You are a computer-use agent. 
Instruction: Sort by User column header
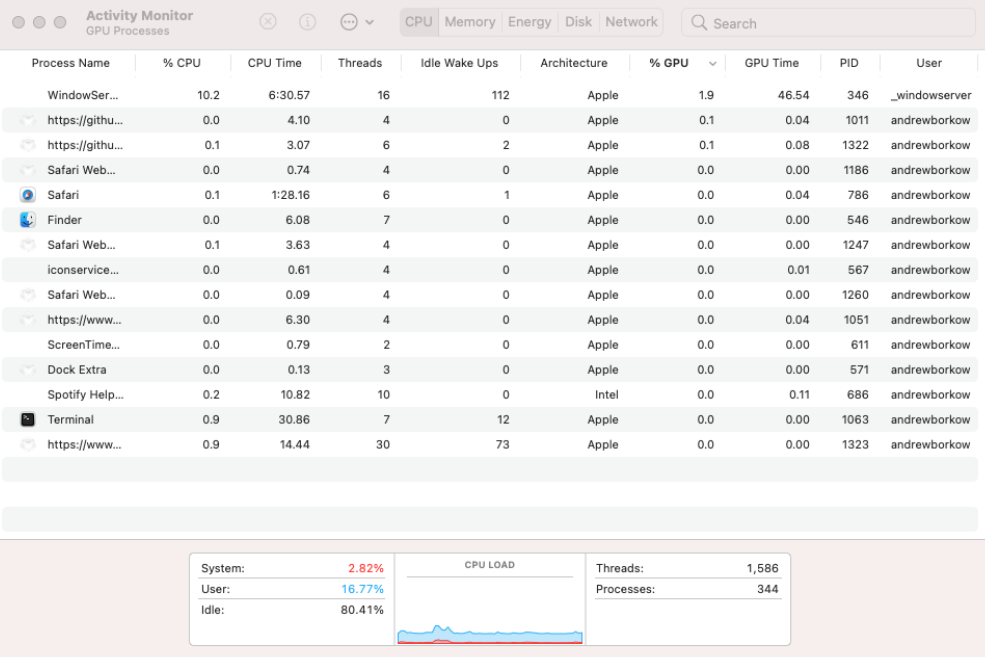click(x=929, y=63)
